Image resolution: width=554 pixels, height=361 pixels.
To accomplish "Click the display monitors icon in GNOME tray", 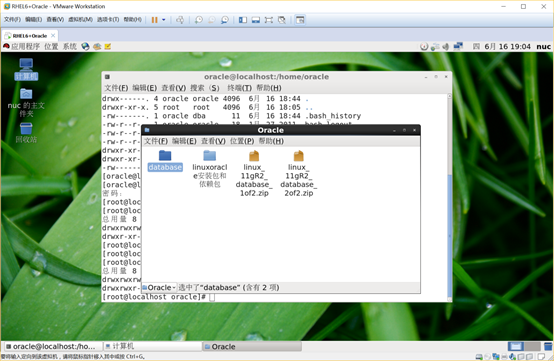I will 458,46.
